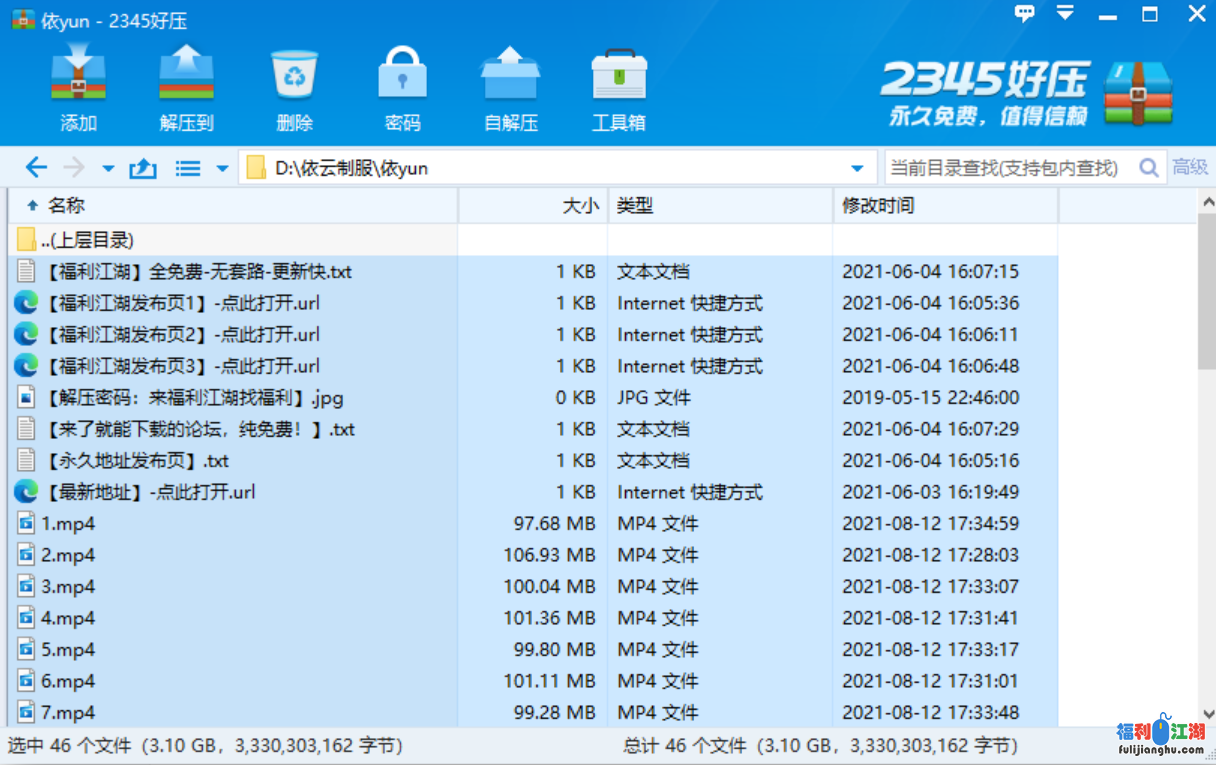Viewport: 1216px width, 765px height.
Task: Go back with the left arrow
Action: 36,168
